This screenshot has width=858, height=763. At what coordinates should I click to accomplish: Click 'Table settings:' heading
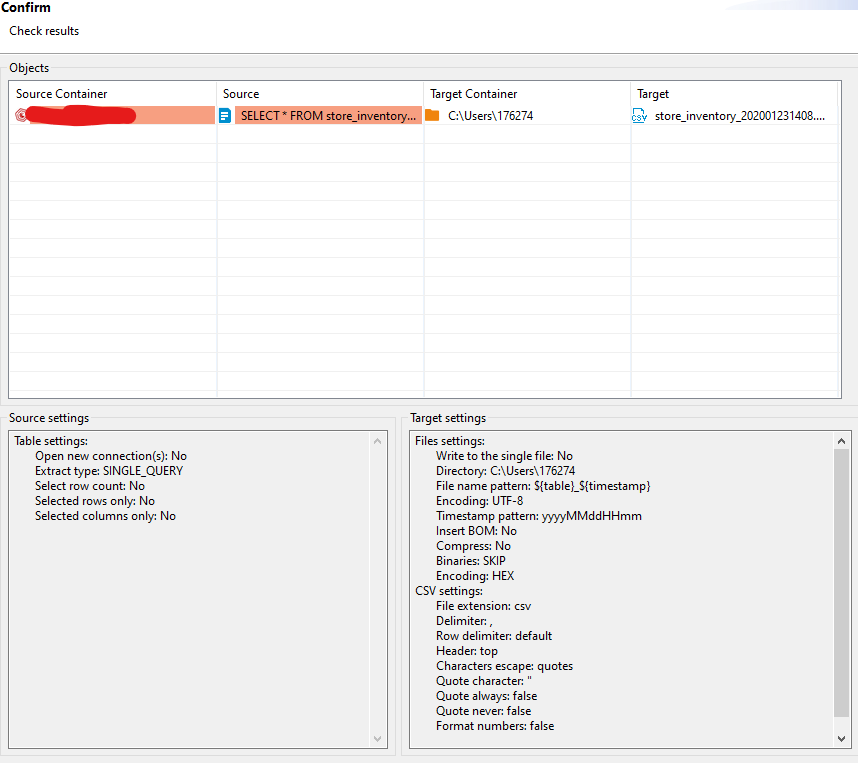pyautogui.click(x=51, y=441)
